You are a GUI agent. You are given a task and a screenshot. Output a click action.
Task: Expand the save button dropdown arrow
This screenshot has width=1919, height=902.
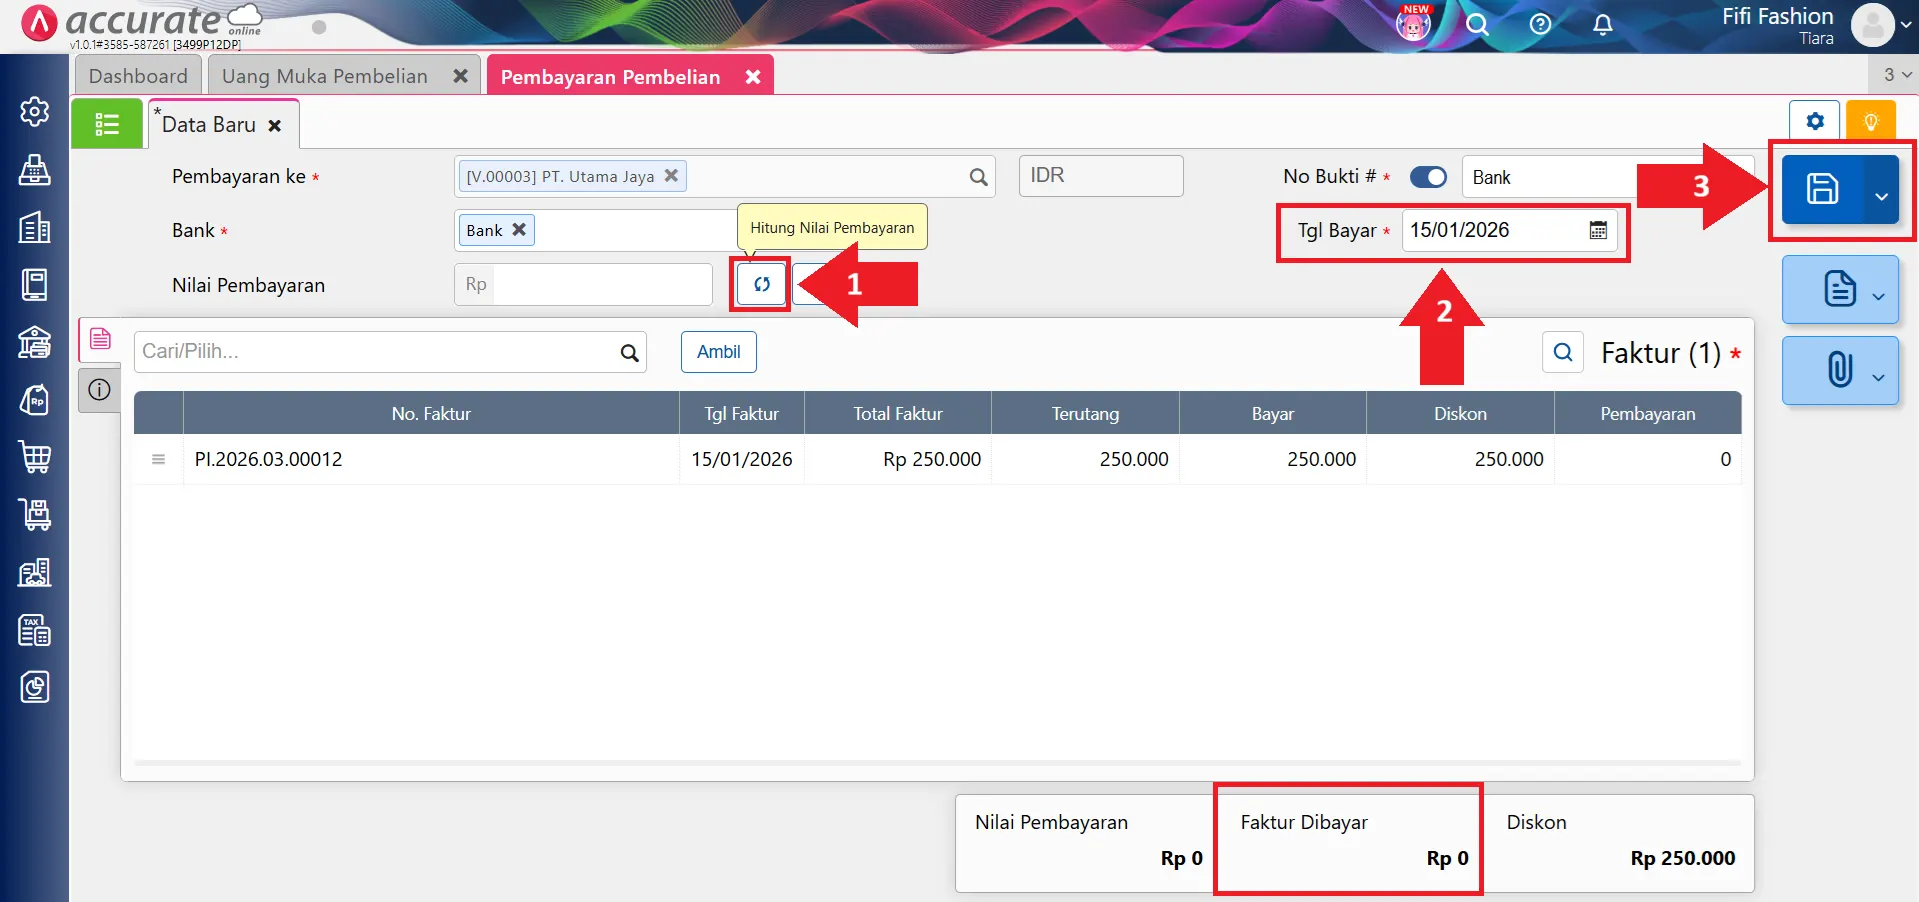pyautogui.click(x=1881, y=196)
